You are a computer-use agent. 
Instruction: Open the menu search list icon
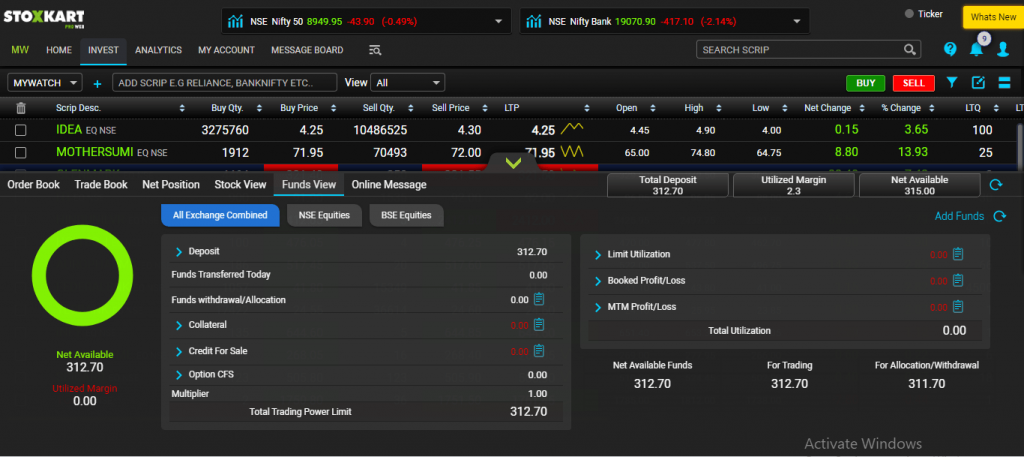pyautogui.click(x=375, y=50)
